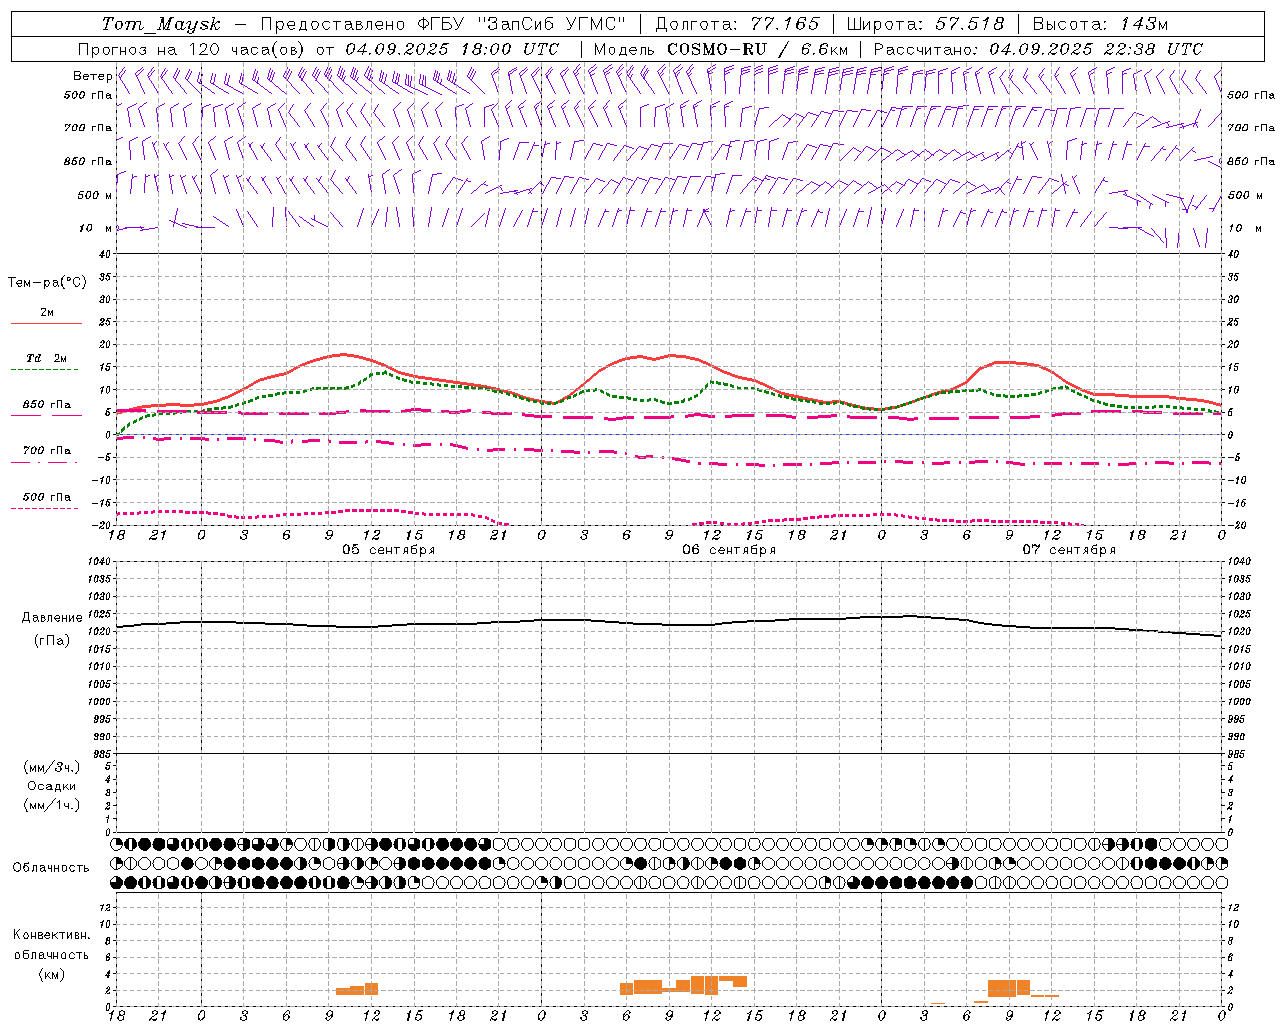Click the 'Модель COSMO-RU / 6.6км' text
Image resolution: width=1280 pixels, height=1024 pixels.
tap(721, 49)
